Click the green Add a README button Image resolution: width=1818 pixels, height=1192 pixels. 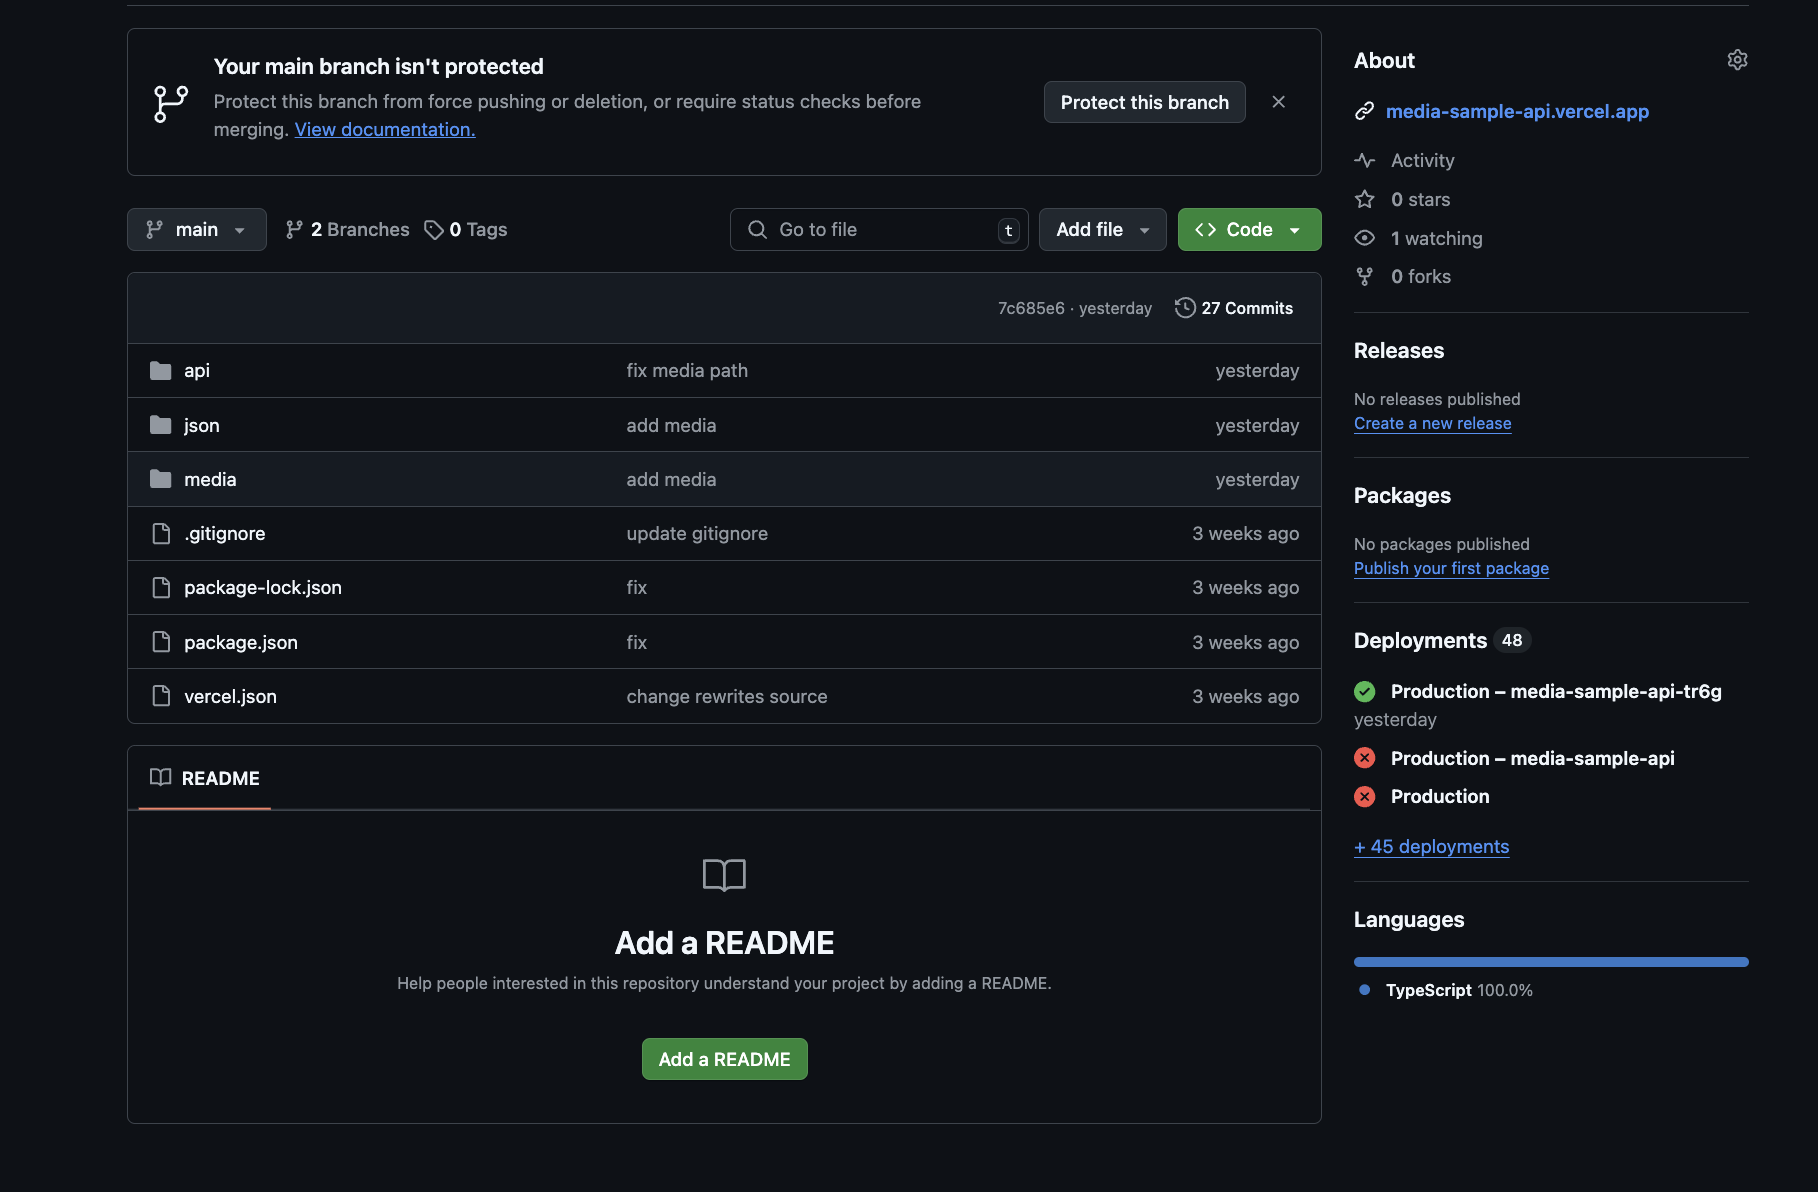pyautogui.click(x=724, y=1059)
